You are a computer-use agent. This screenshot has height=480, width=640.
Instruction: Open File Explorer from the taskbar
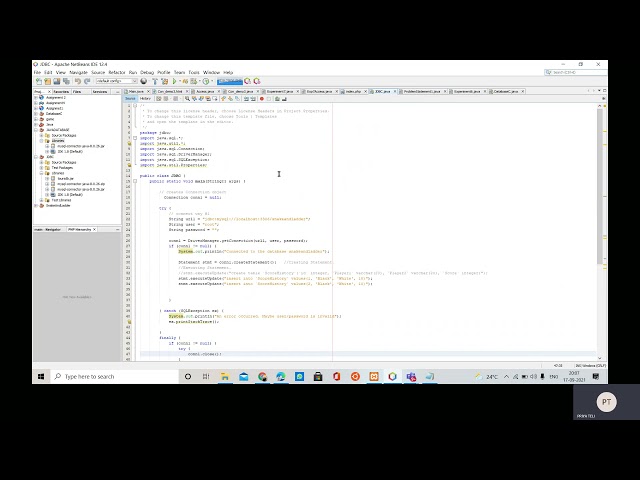[x=224, y=376]
